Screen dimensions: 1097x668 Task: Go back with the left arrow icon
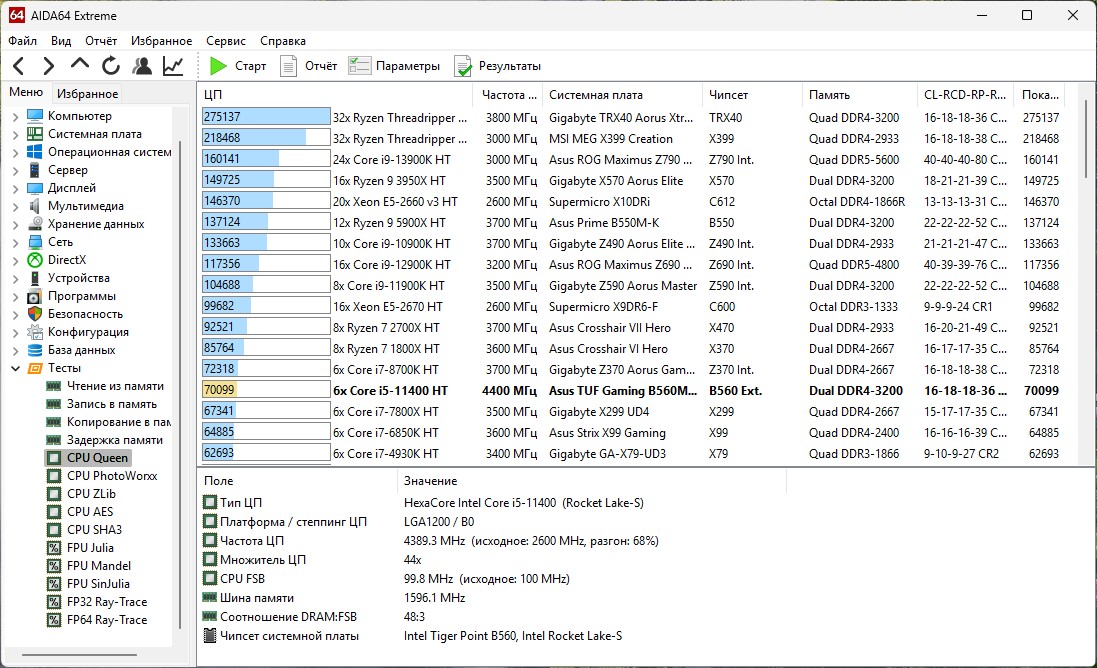point(19,66)
